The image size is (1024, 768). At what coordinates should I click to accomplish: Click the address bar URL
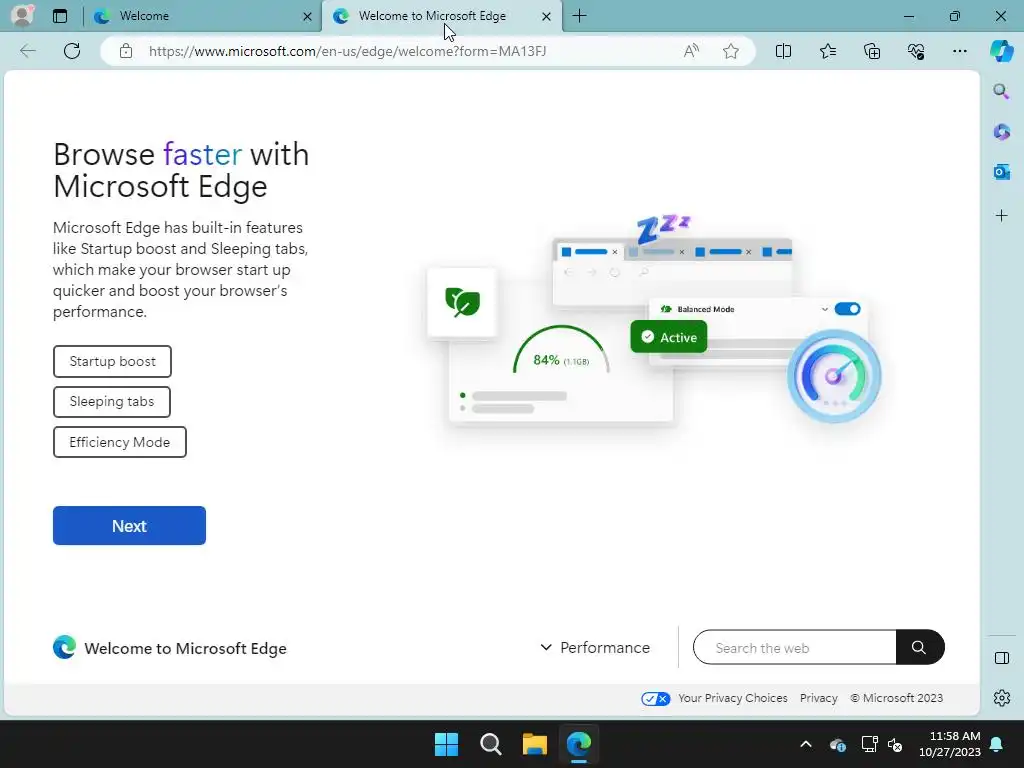347,51
